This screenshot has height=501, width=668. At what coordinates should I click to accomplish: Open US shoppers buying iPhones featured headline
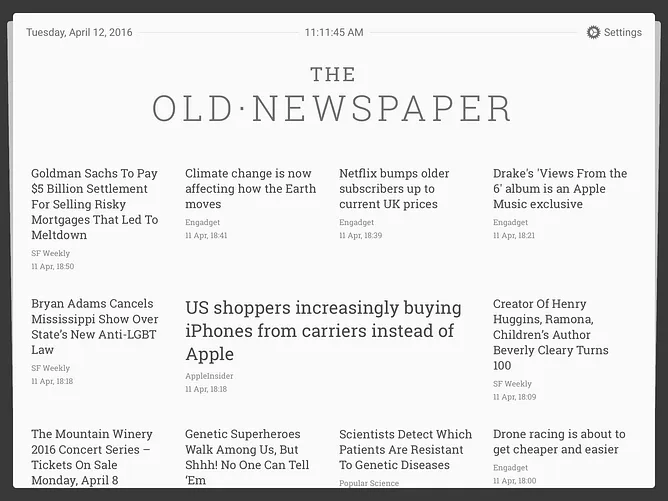[x=323, y=331]
